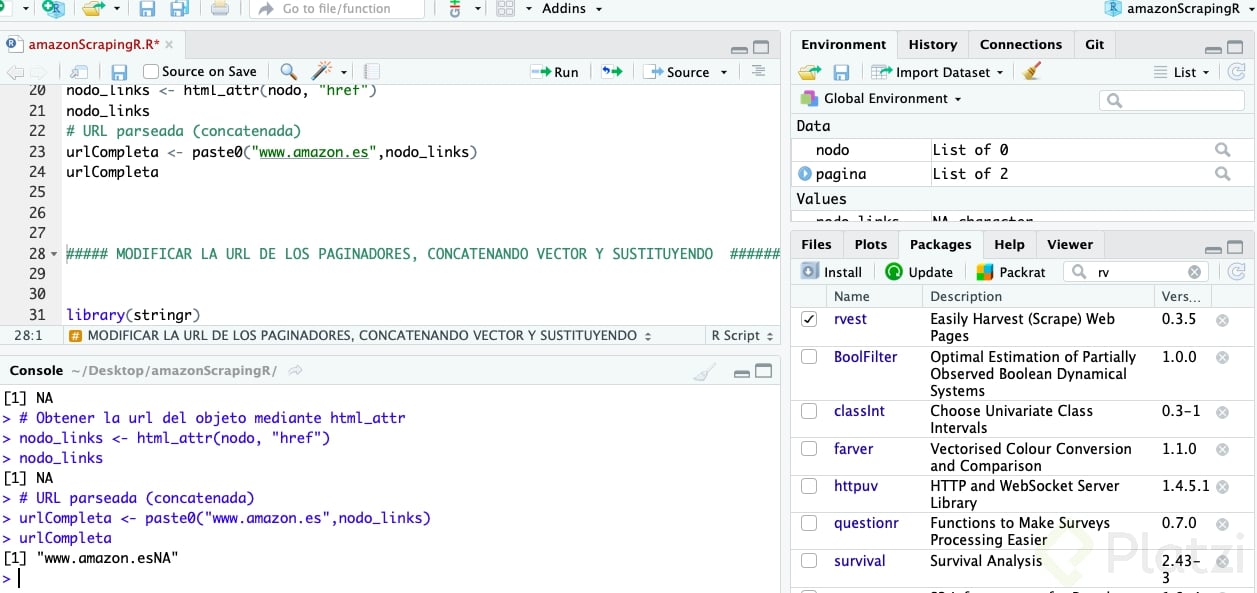Image resolution: width=1257 pixels, height=593 pixels.
Task: Inspect the pagina object magnifier icon
Action: point(1222,174)
